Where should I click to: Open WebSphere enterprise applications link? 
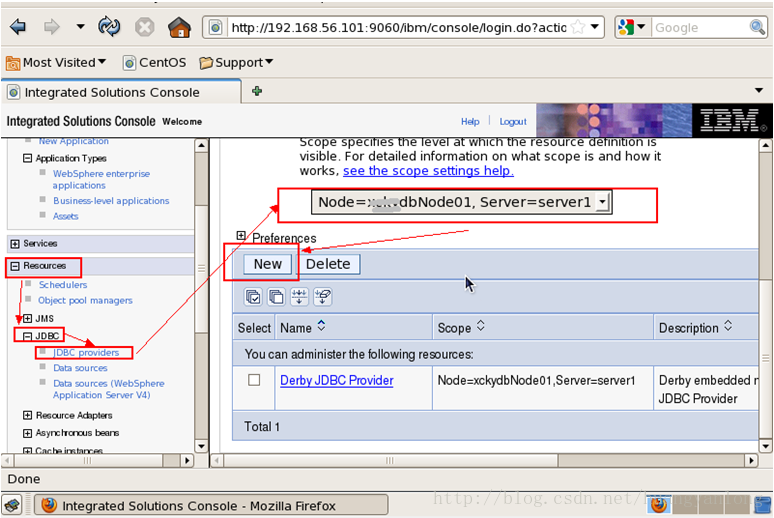101,179
